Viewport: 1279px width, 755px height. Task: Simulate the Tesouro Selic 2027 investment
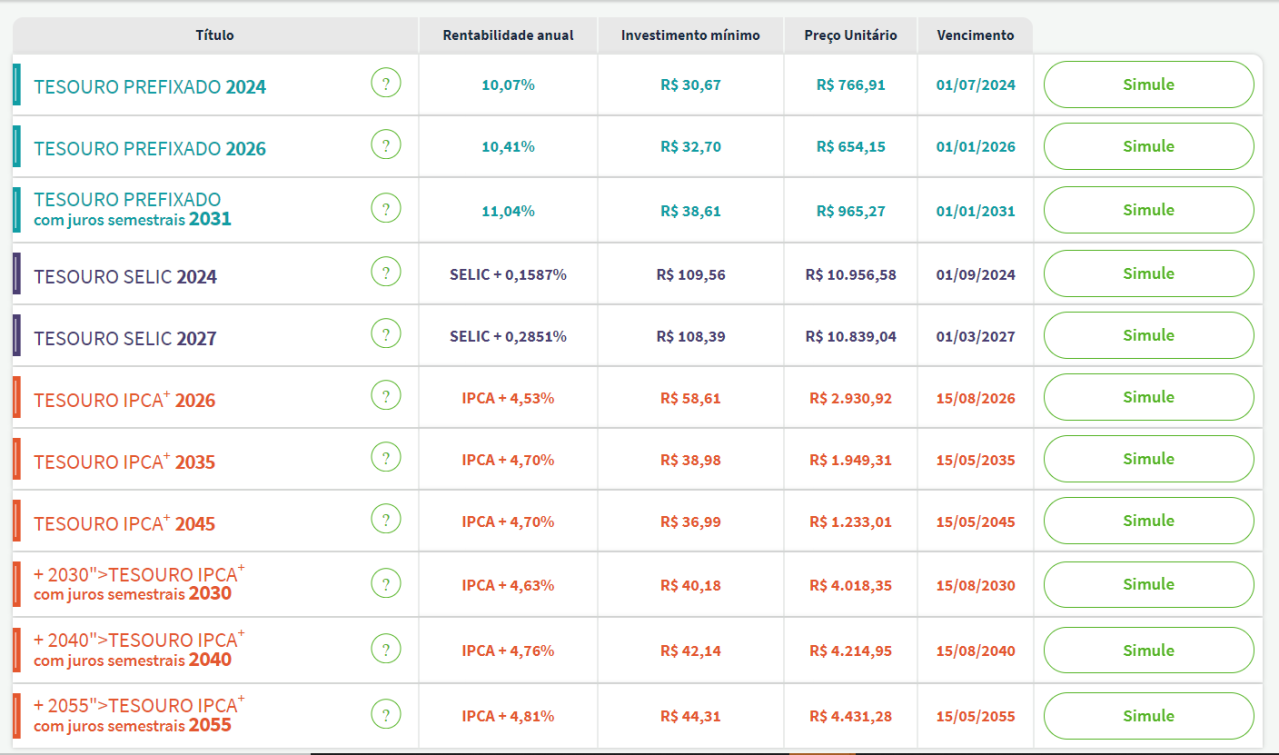[1148, 335]
